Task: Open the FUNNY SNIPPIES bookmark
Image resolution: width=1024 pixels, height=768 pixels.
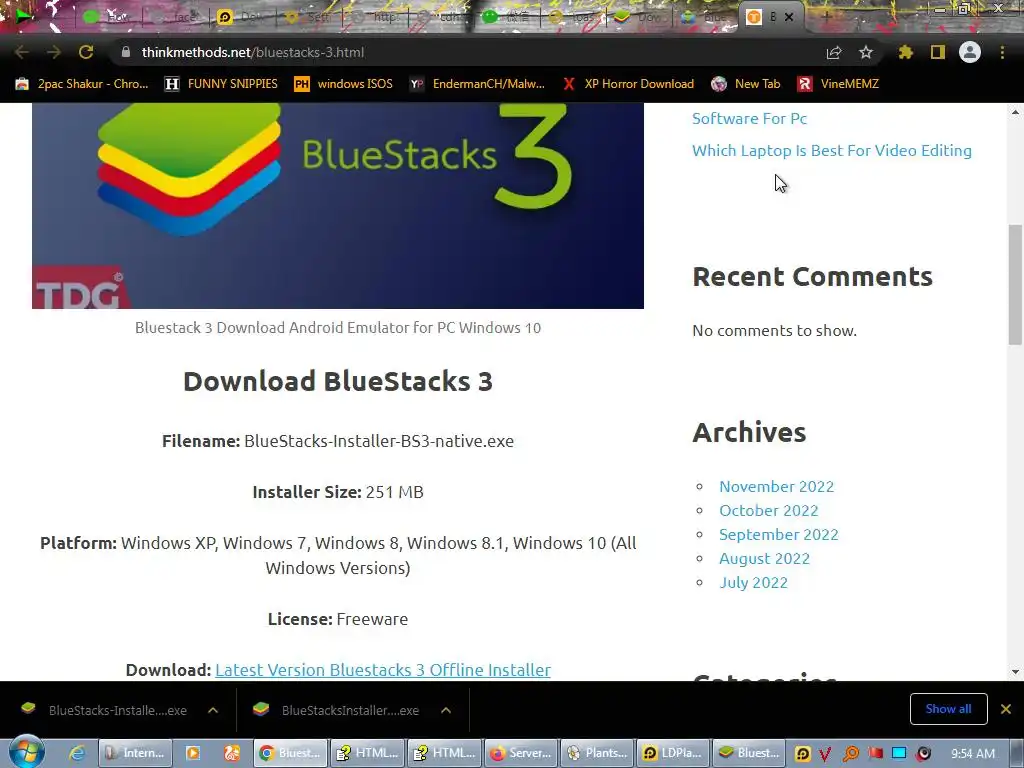Action: point(221,84)
